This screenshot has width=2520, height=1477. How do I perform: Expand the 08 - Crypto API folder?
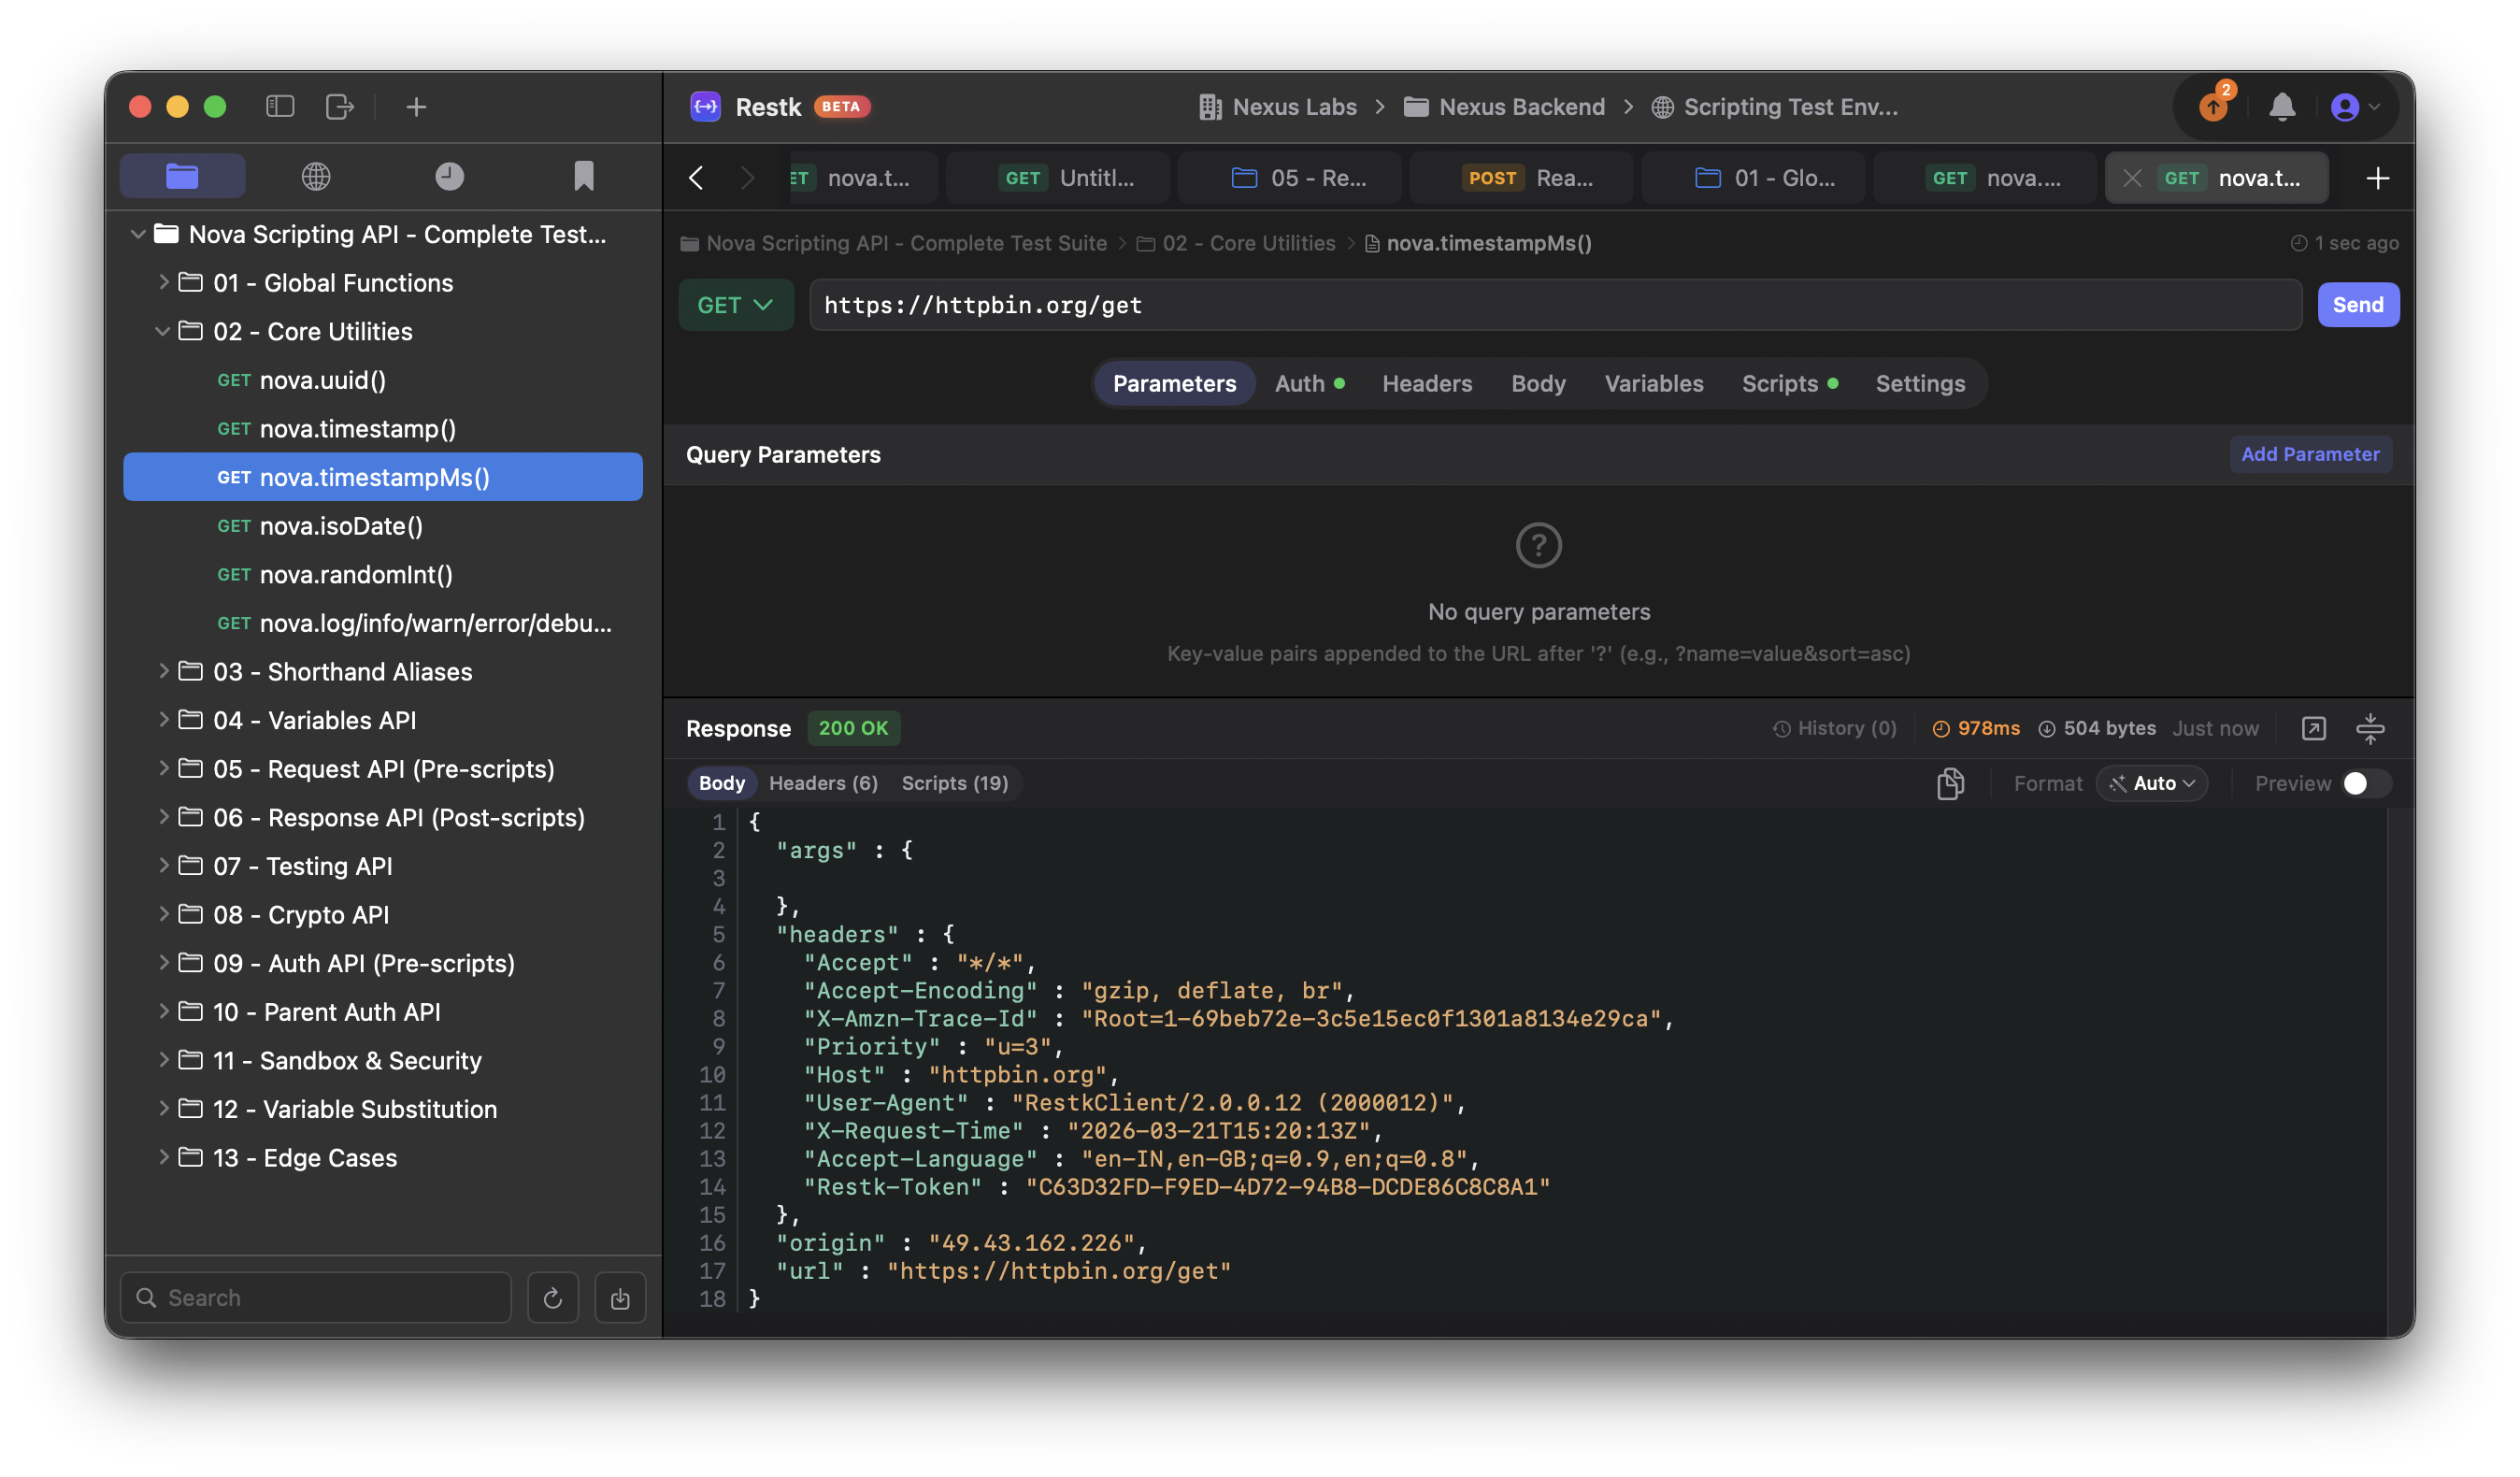point(163,914)
